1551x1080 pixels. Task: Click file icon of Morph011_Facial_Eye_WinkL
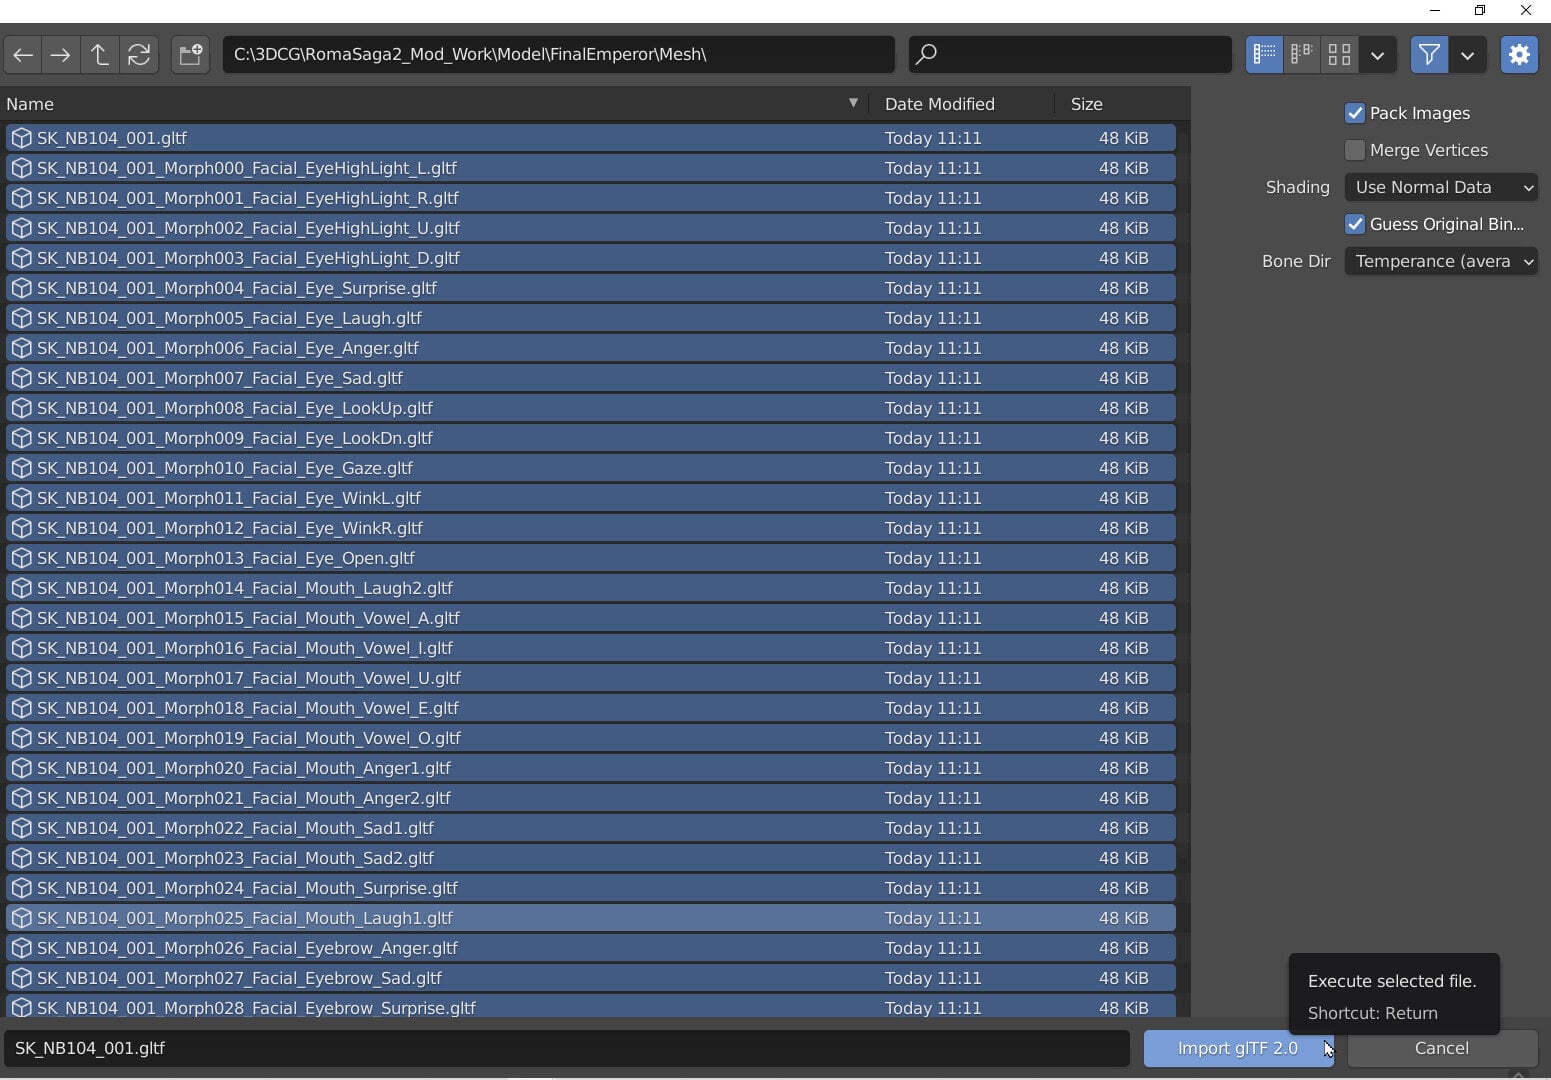pos(21,498)
